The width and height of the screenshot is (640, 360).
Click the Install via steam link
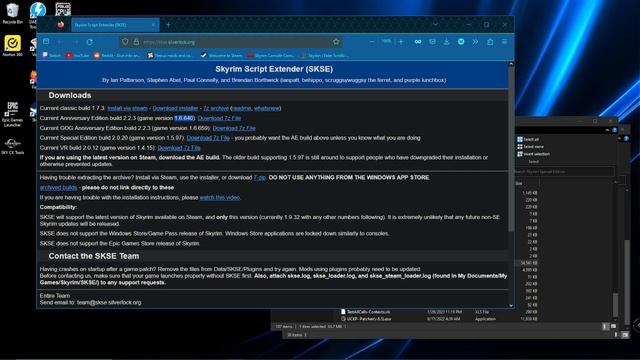pyautogui.click(x=127, y=108)
